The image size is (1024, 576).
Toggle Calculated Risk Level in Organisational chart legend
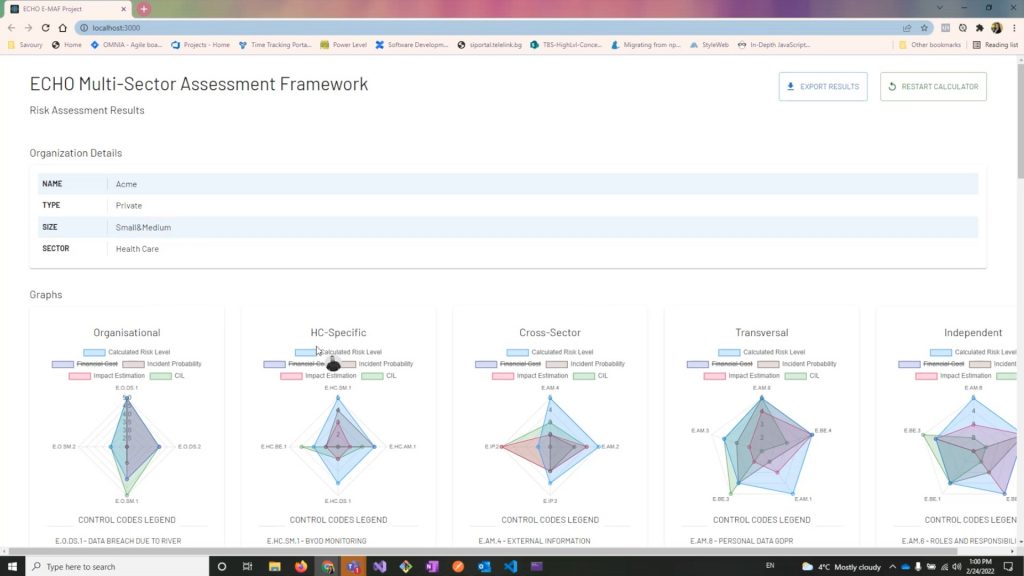pos(127,352)
